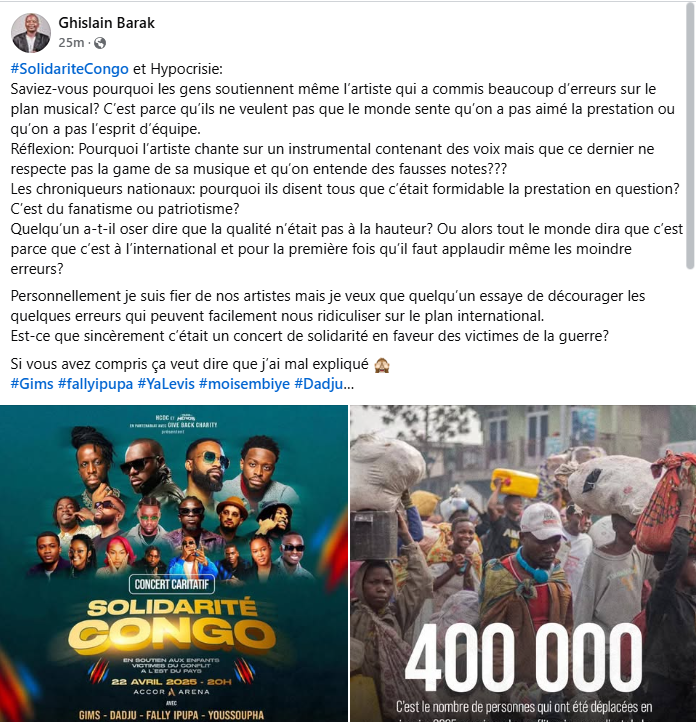
Task: Open the #fallyipupa hashtag link
Action: (x=95, y=384)
